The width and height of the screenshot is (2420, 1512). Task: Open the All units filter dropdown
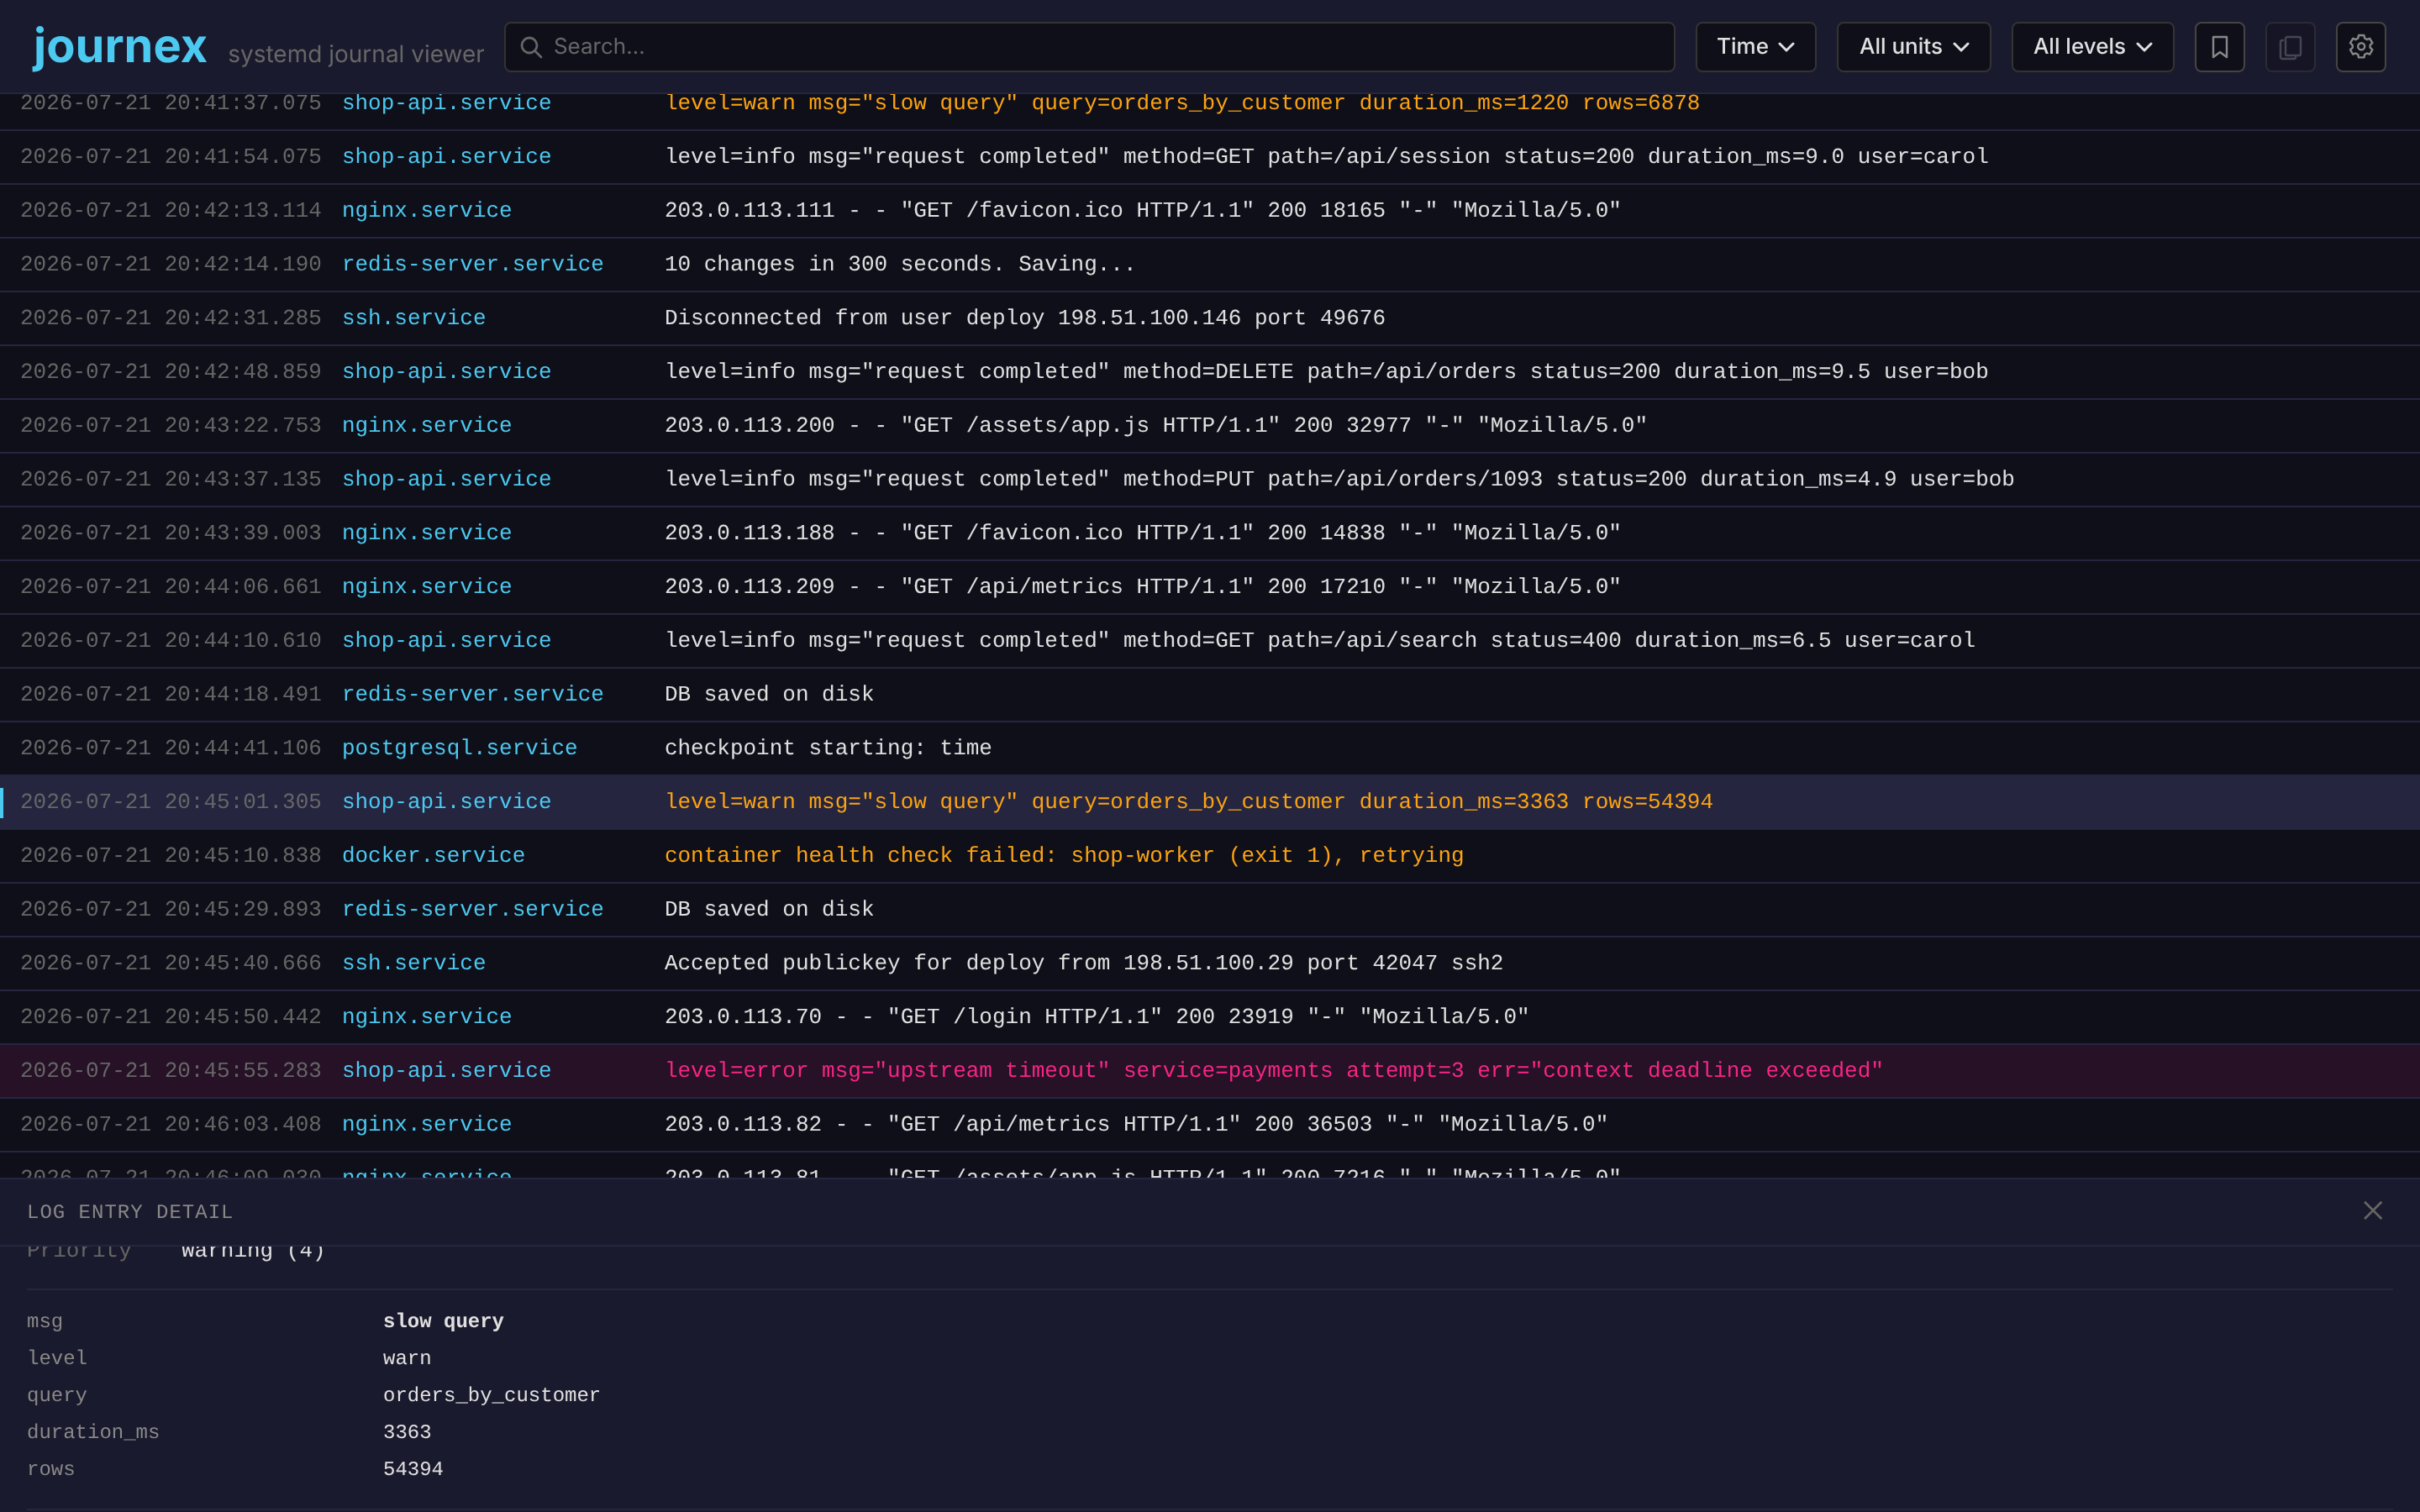(x=1913, y=47)
